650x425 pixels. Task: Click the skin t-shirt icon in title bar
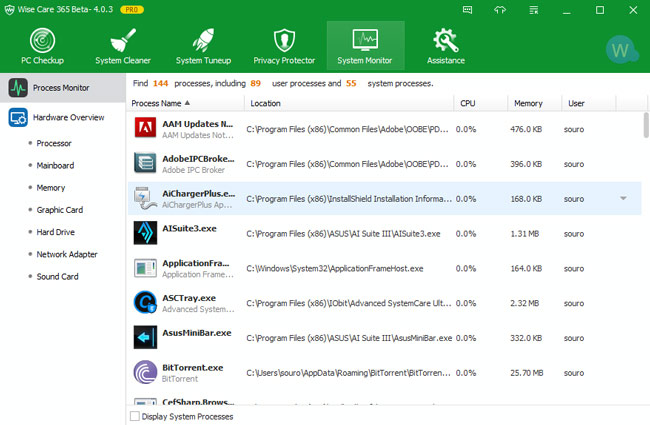pos(500,10)
